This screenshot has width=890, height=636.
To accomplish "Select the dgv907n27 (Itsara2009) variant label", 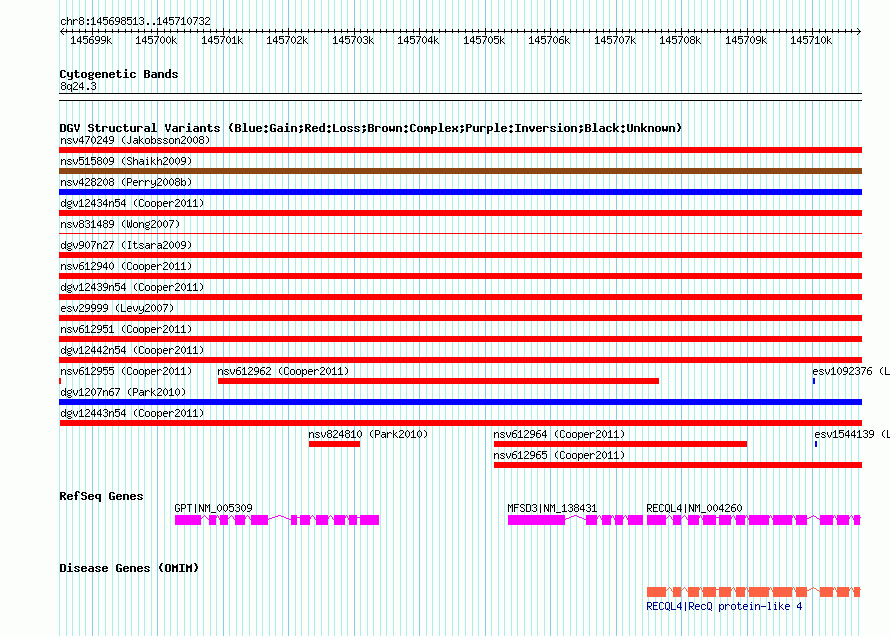I will [x=126, y=245].
